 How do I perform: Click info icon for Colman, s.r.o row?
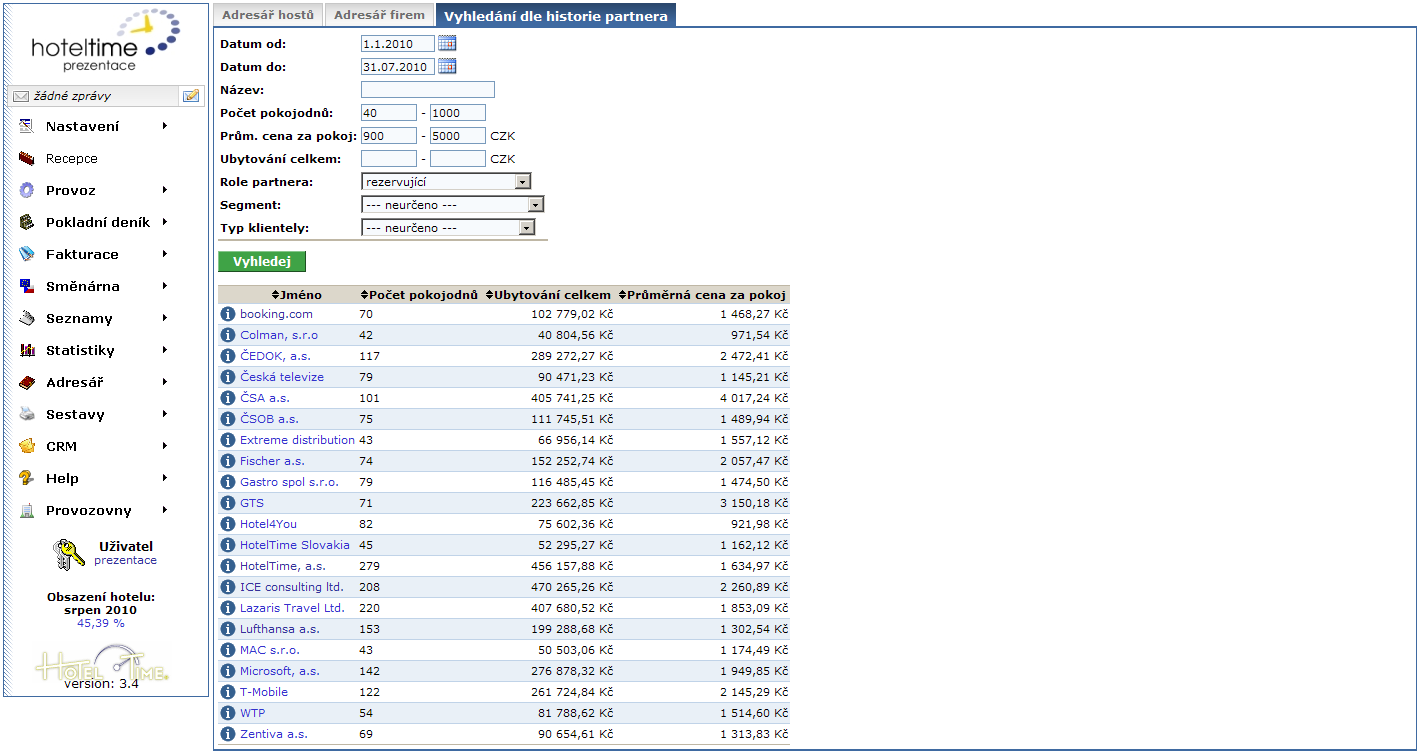click(x=228, y=335)
